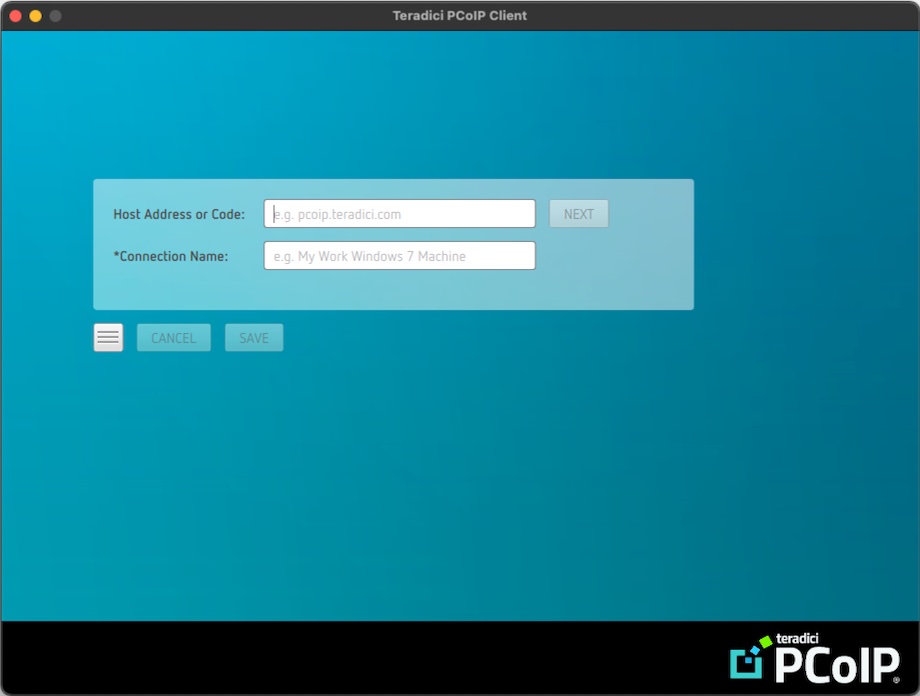The image size is (920, 696).
Task: Minimize the window with the yellow button
Action: [x=35, y=16]
